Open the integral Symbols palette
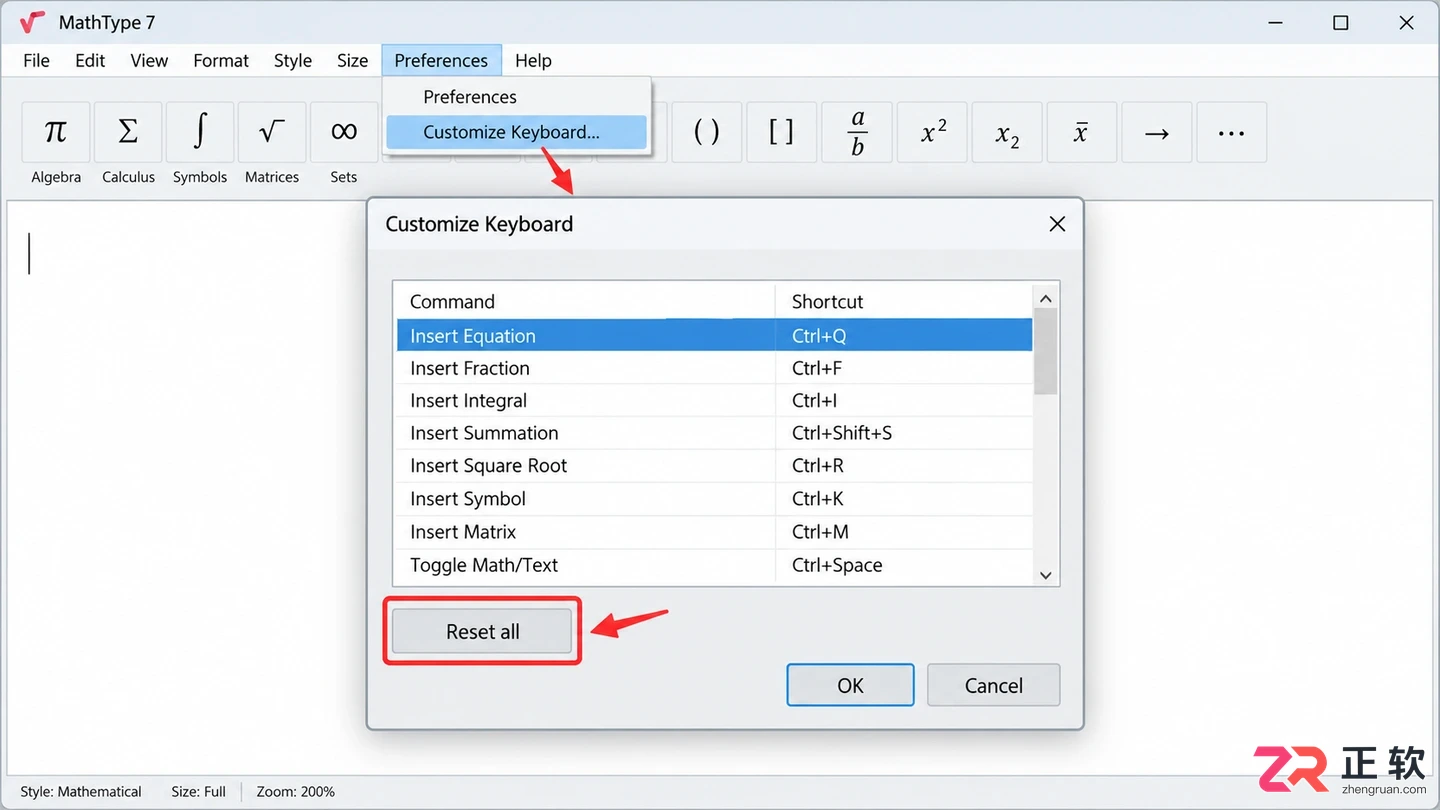 click(x=200, y=132)
